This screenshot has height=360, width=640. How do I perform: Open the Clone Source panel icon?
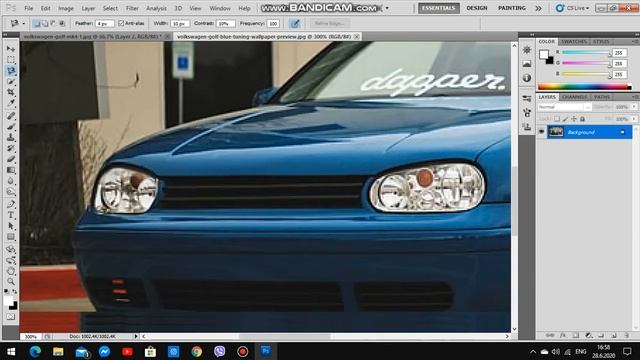[x=527, y=127]
